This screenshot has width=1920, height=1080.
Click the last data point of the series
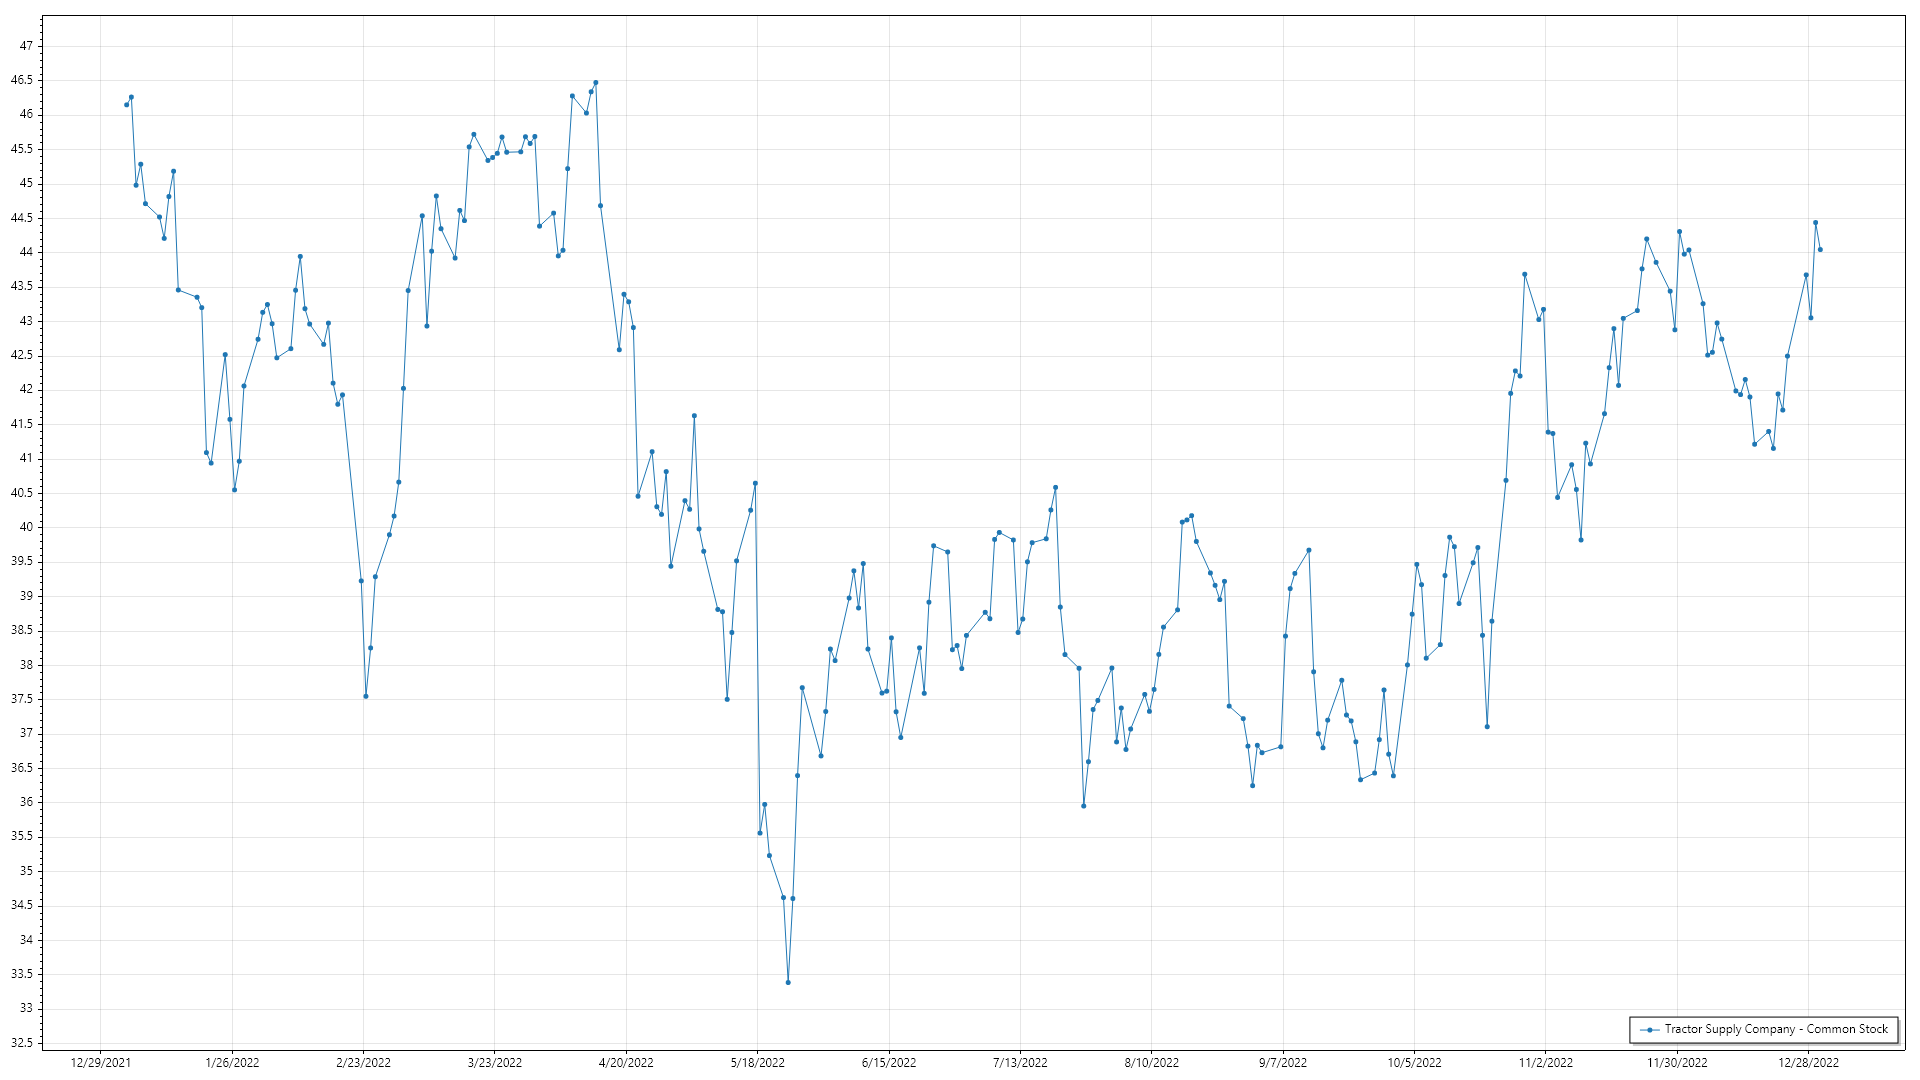[x=1820, y=249]
